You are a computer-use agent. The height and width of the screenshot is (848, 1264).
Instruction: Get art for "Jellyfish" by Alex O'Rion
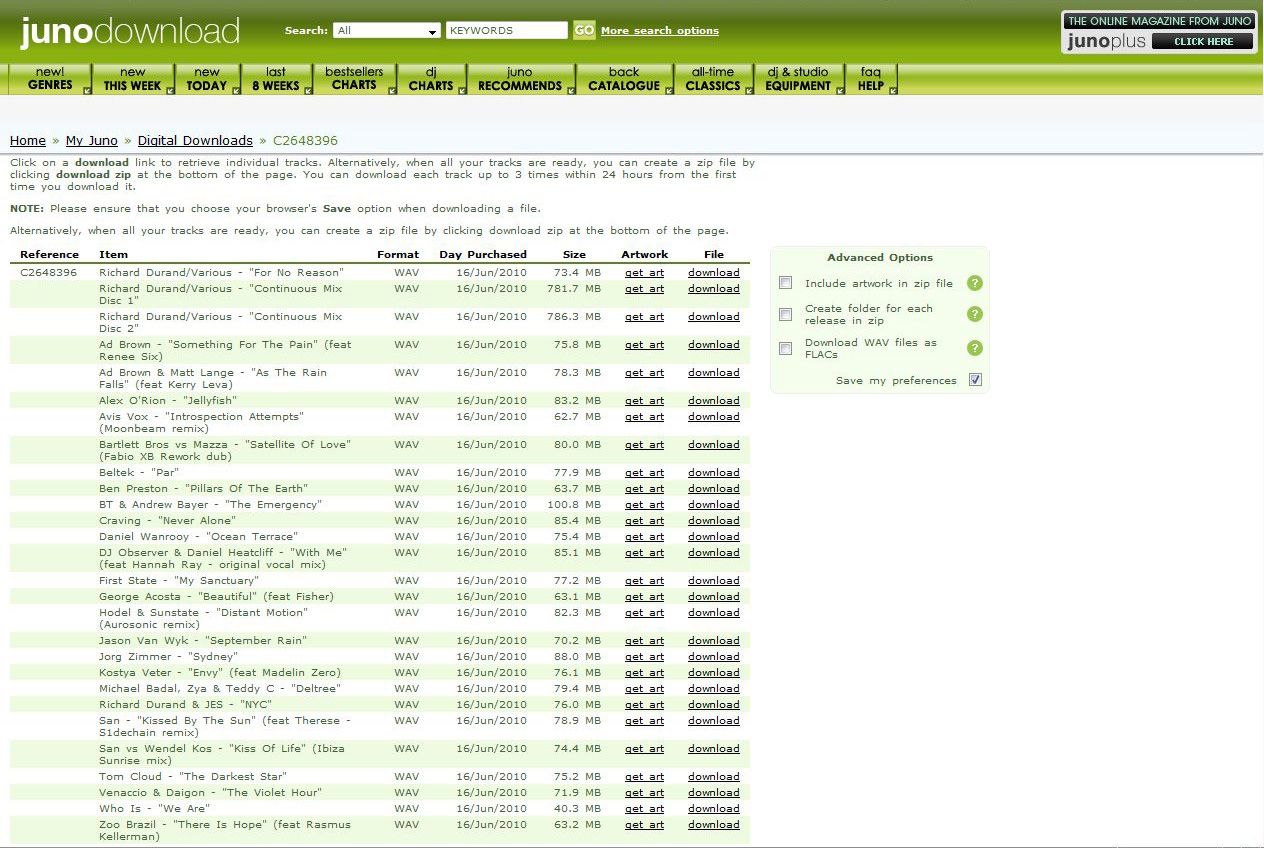(644, 401)
